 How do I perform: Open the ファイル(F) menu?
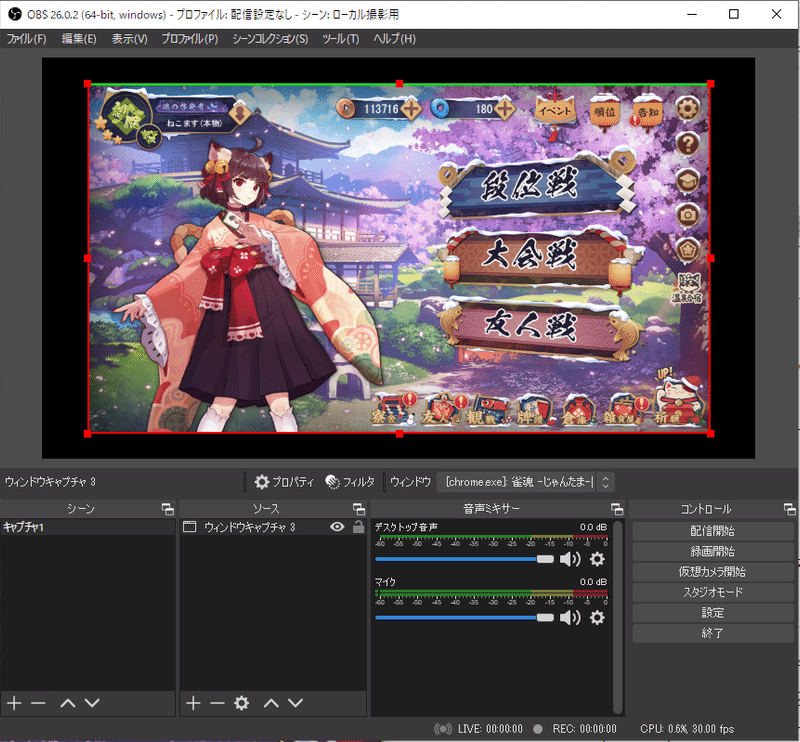coord(26,39)
